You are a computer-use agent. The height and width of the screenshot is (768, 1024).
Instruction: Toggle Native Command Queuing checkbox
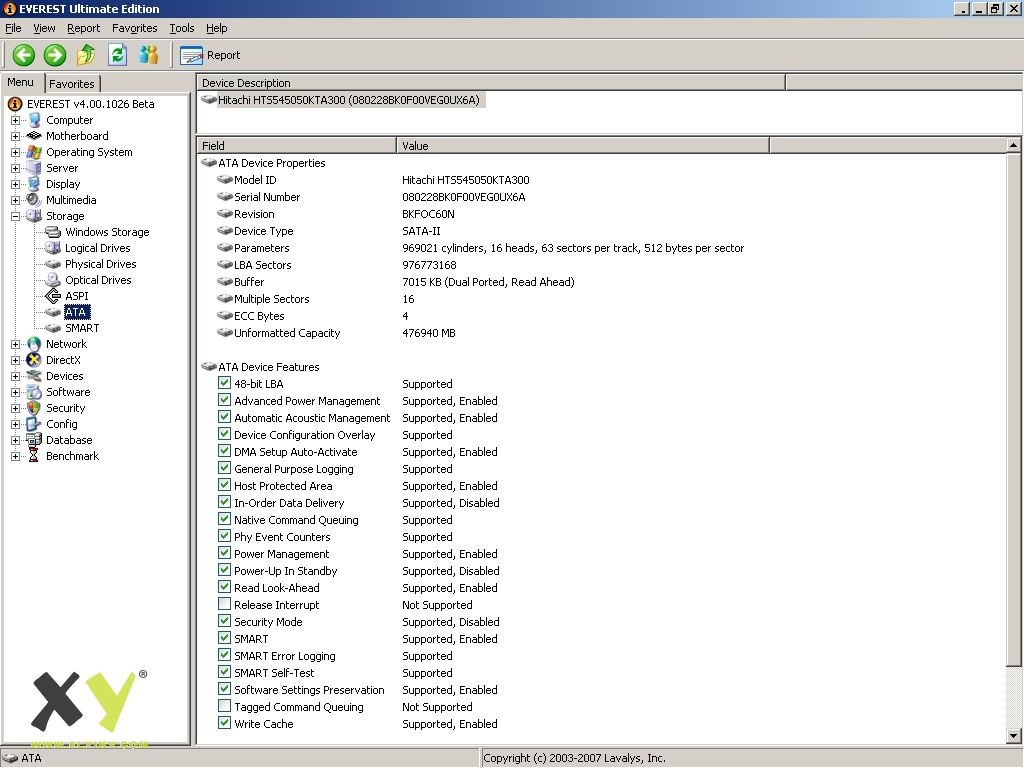224,519
